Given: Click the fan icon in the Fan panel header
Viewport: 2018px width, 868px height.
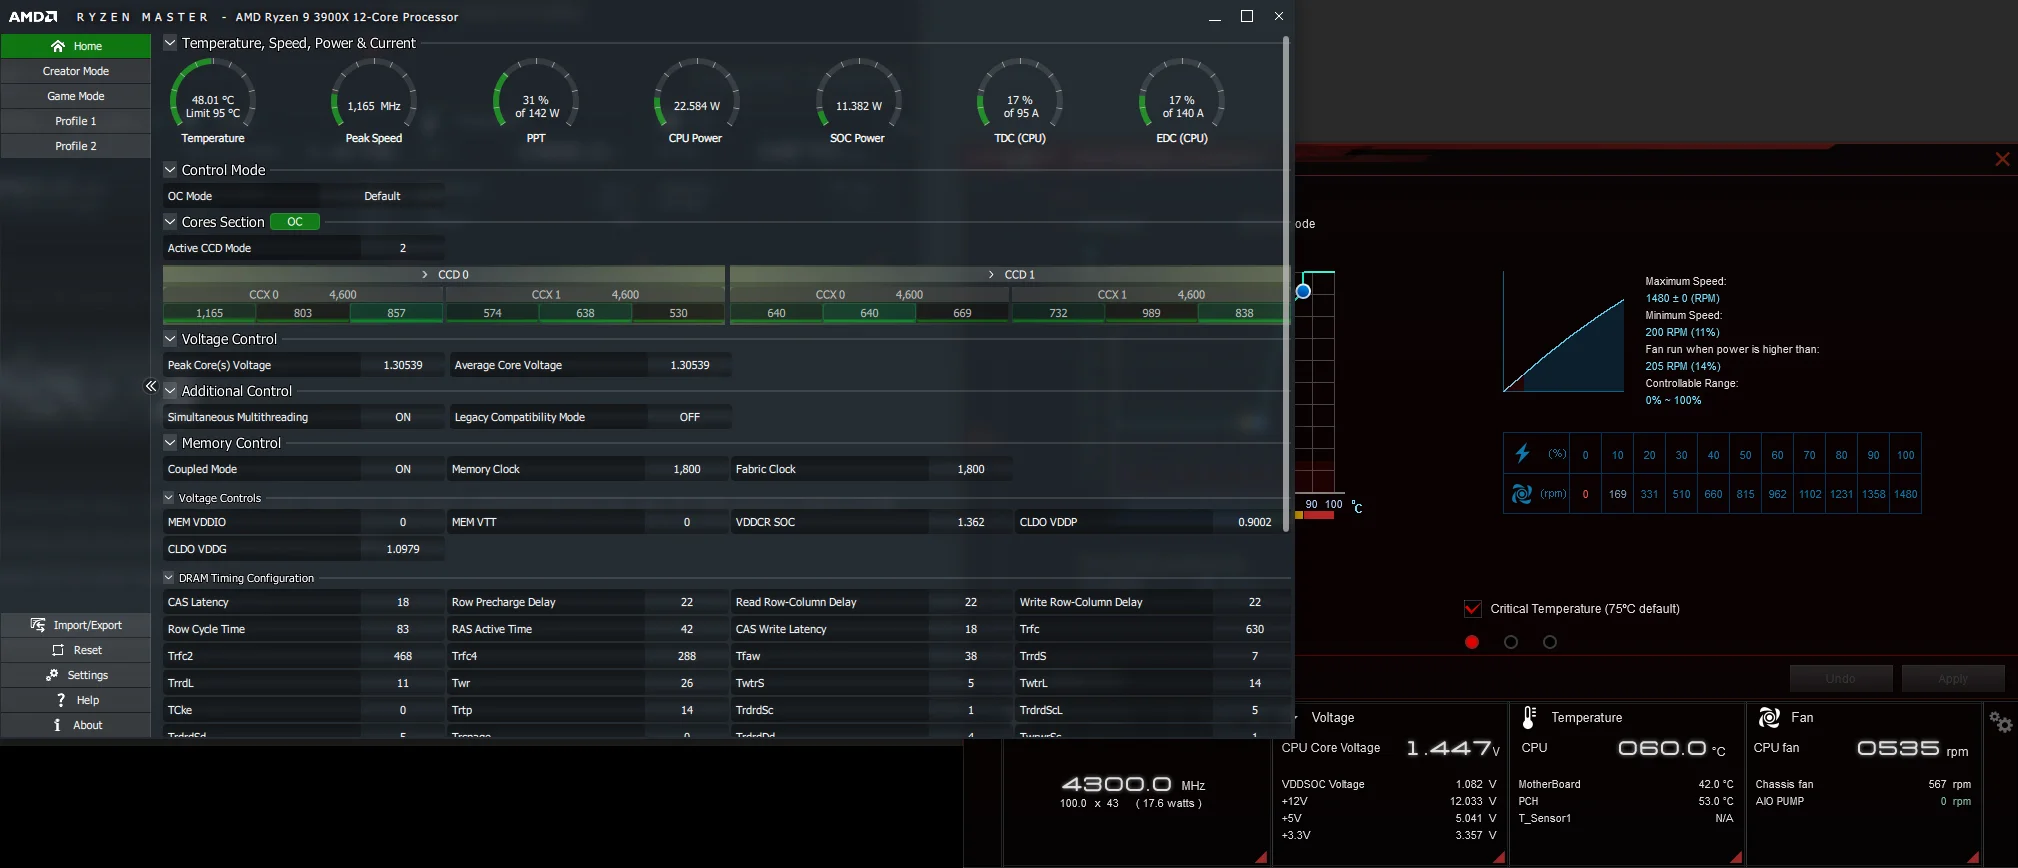Looking at the screenshot, I should point(1769,717).
